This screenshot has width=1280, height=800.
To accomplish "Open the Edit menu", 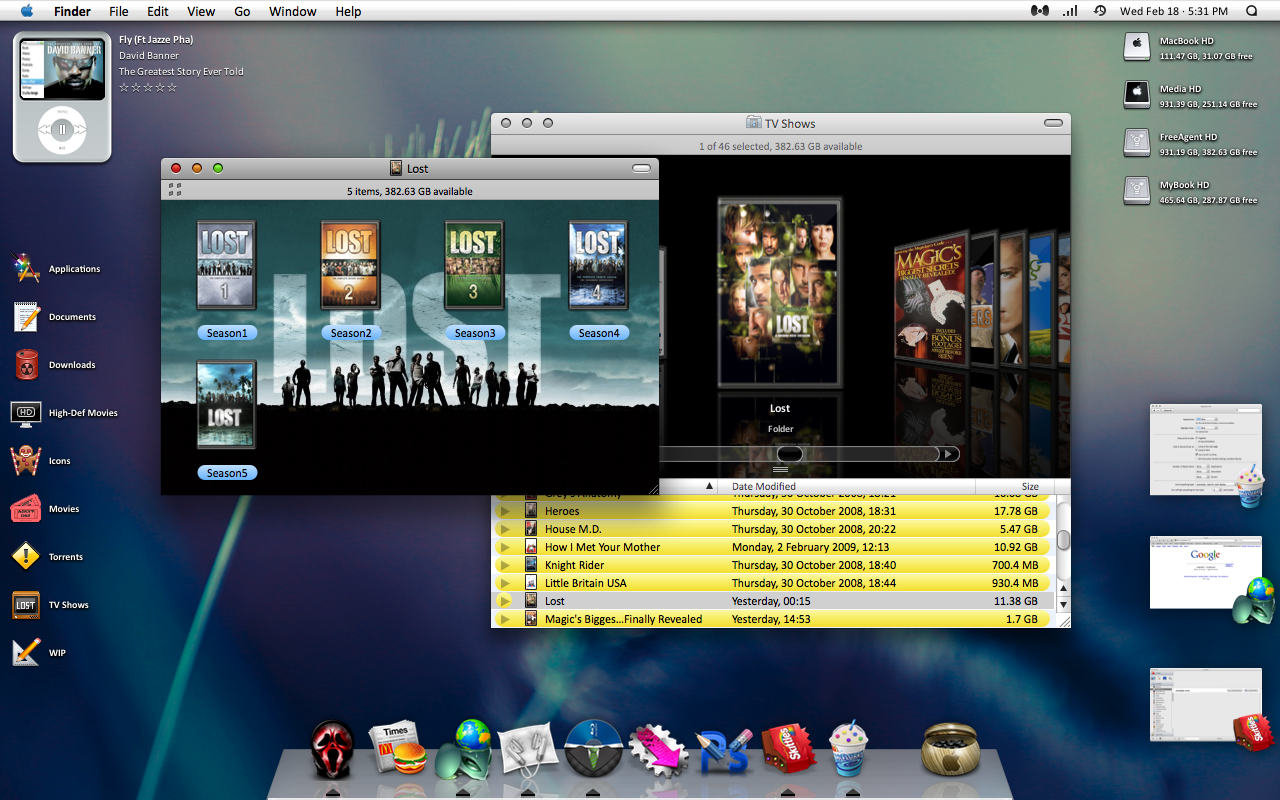I will click(157, 11).
